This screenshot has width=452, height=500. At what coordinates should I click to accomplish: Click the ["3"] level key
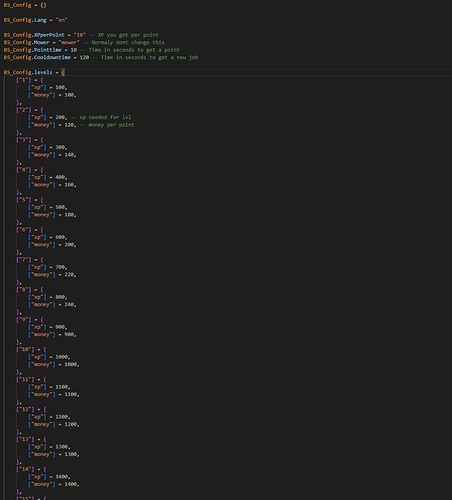click(24, 140)
